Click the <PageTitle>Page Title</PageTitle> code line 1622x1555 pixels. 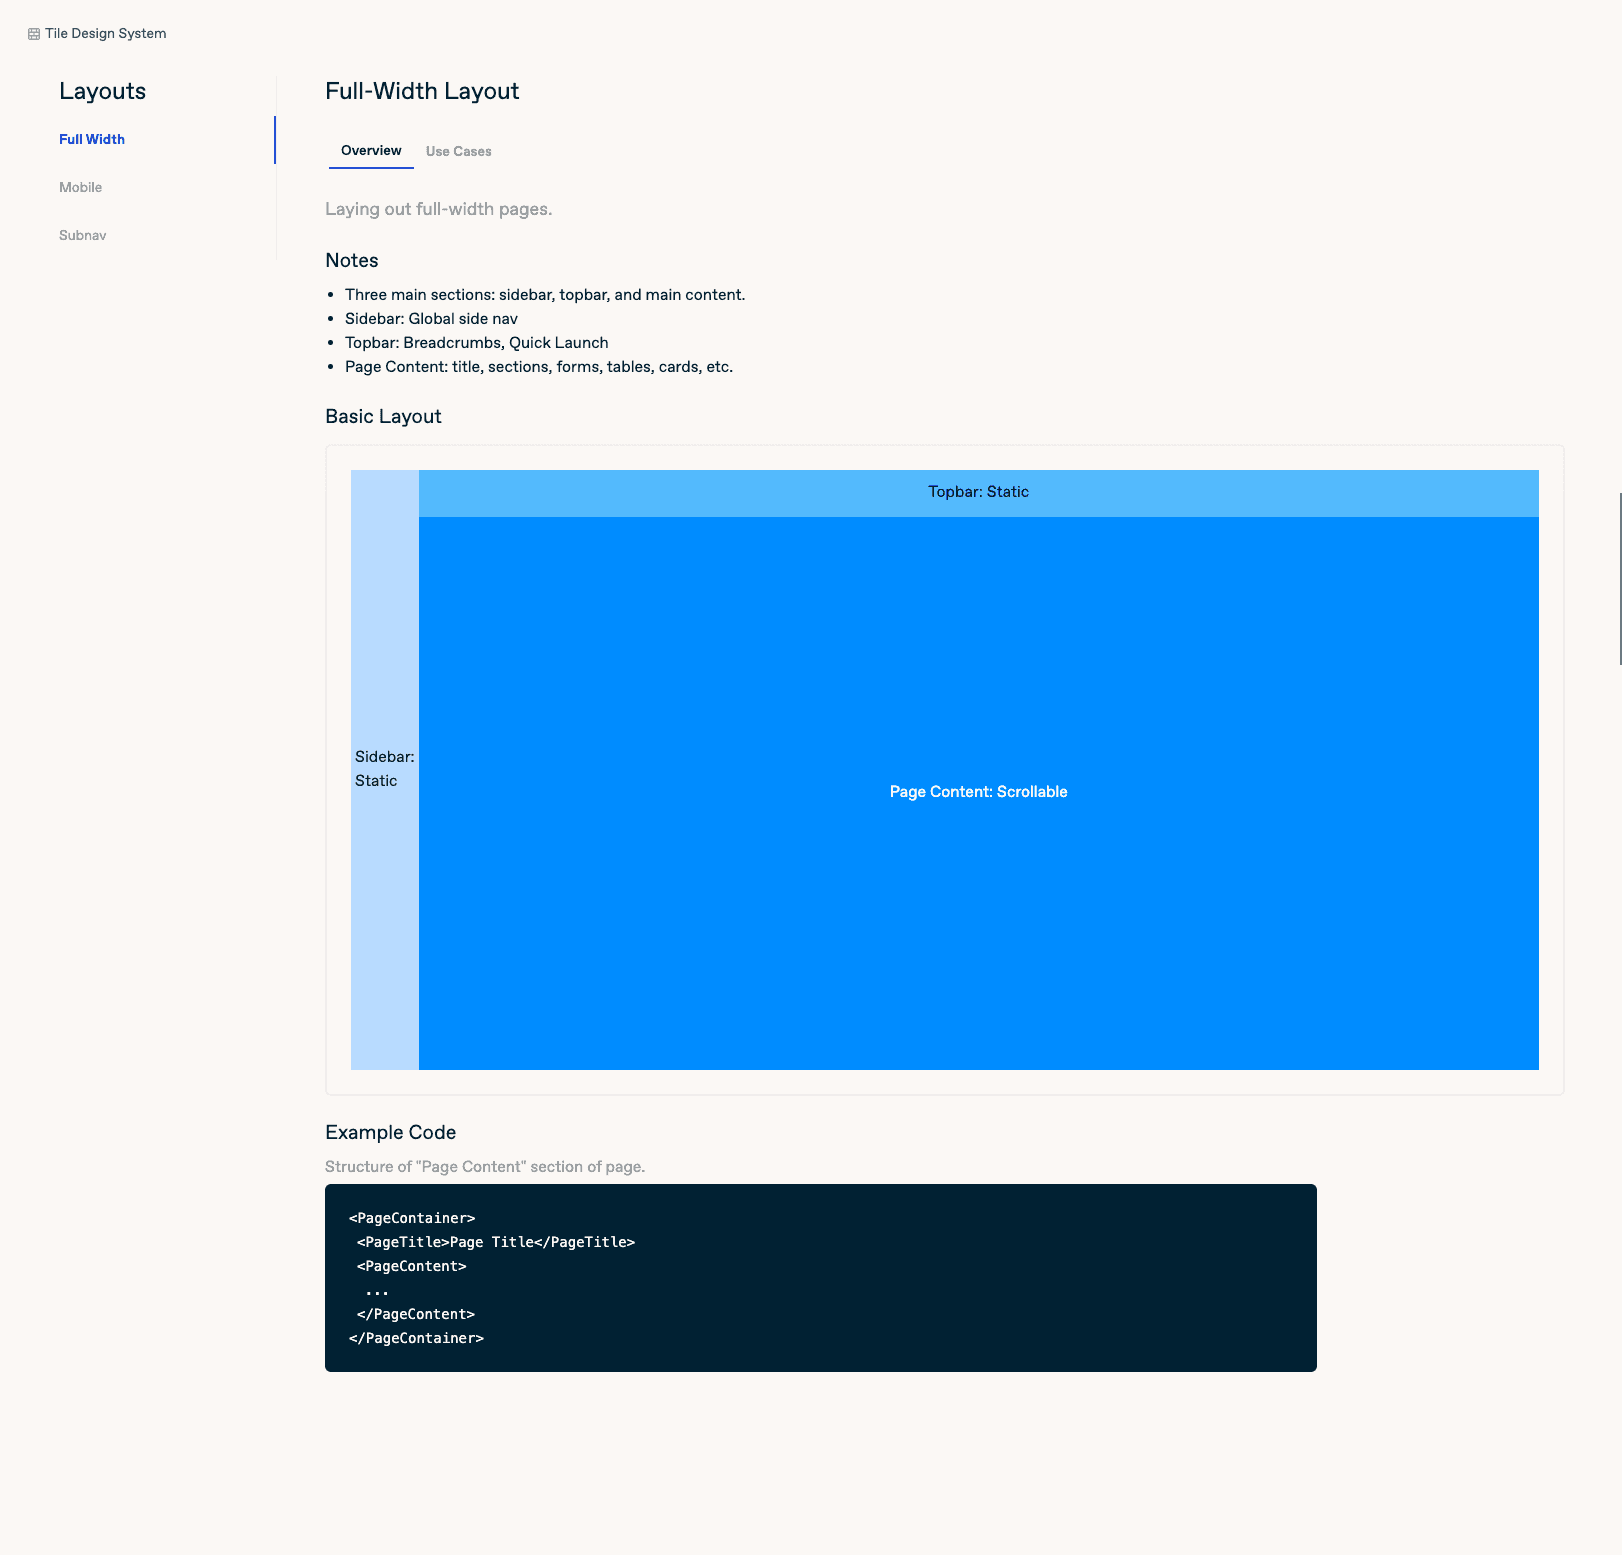496,1242
